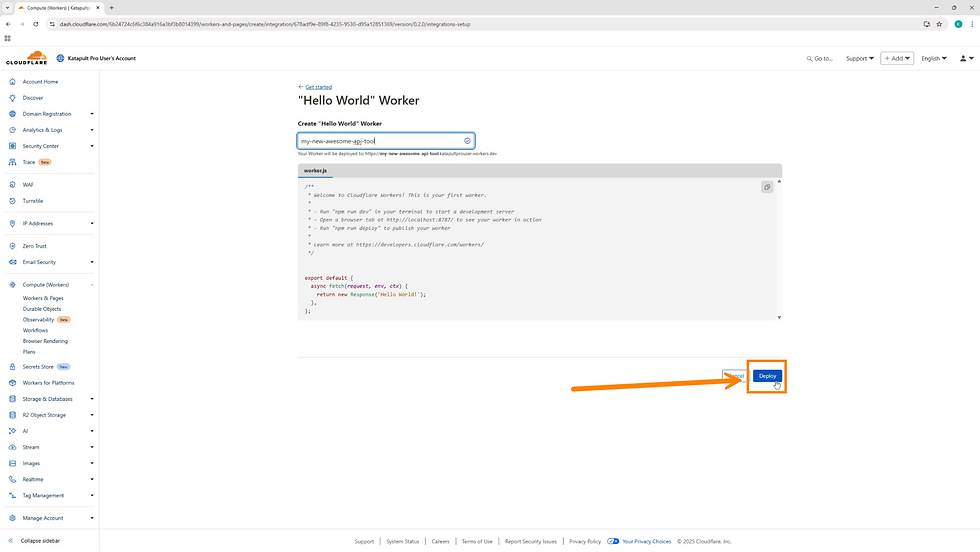Click the AI sparkle icon
Image resolution: width=980 pixels, height=552 pixels.
(x=12, y=431)
